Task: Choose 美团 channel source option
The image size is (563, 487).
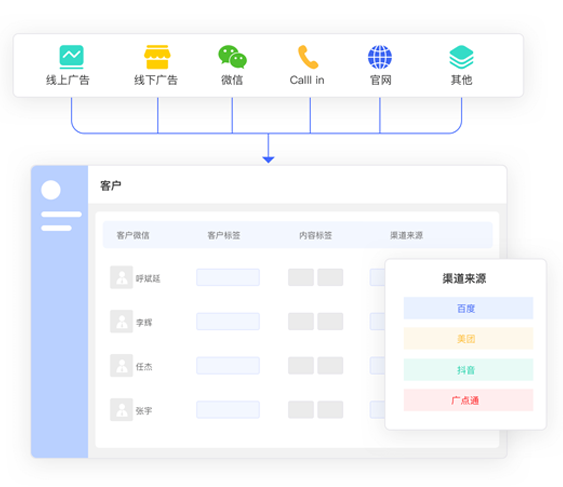Action: [468, 338]
